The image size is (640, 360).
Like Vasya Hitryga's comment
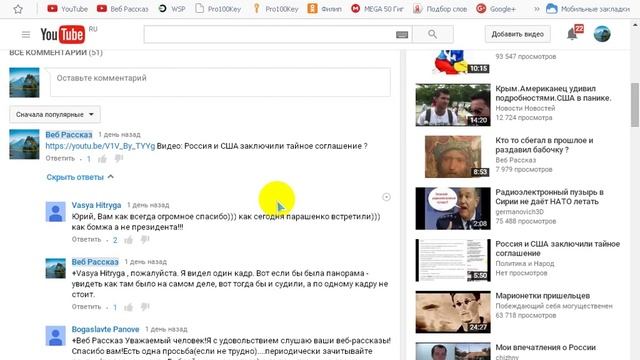129,240
